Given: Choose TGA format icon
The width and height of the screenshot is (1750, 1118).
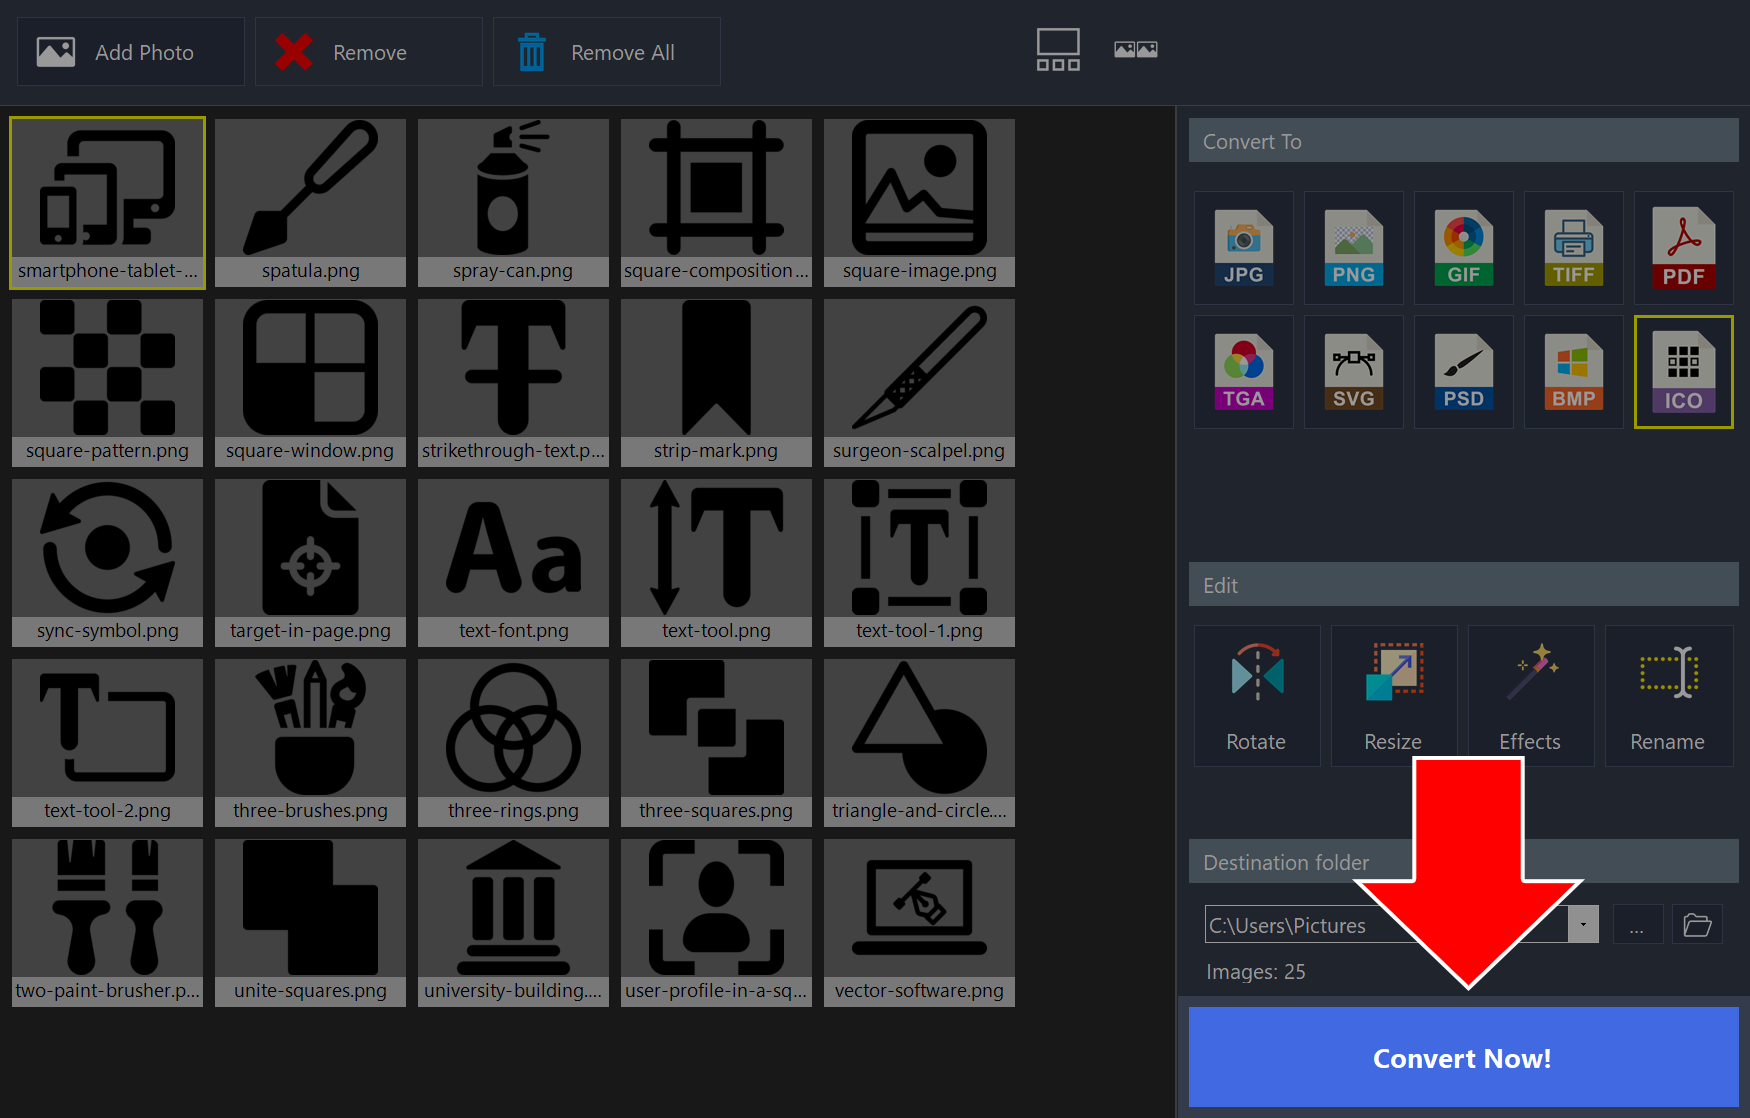Looking at the screenshot, I should tap(1244, 372).
